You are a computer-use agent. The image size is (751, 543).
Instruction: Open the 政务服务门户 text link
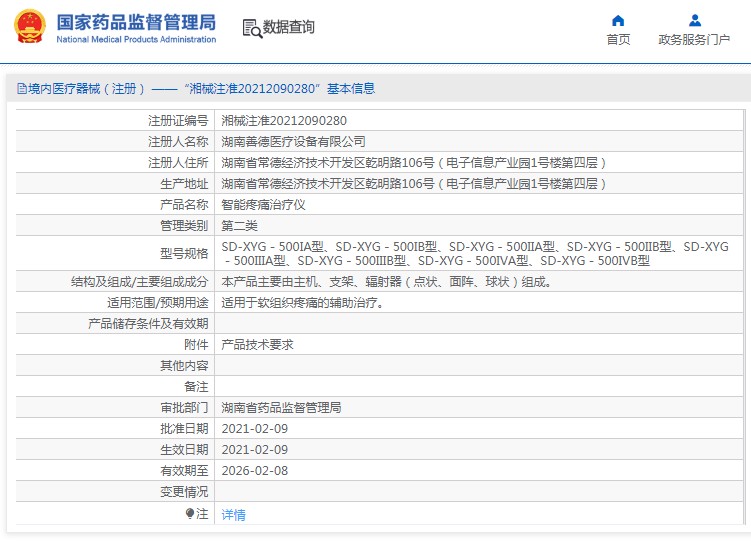click(x=694, y=40)
